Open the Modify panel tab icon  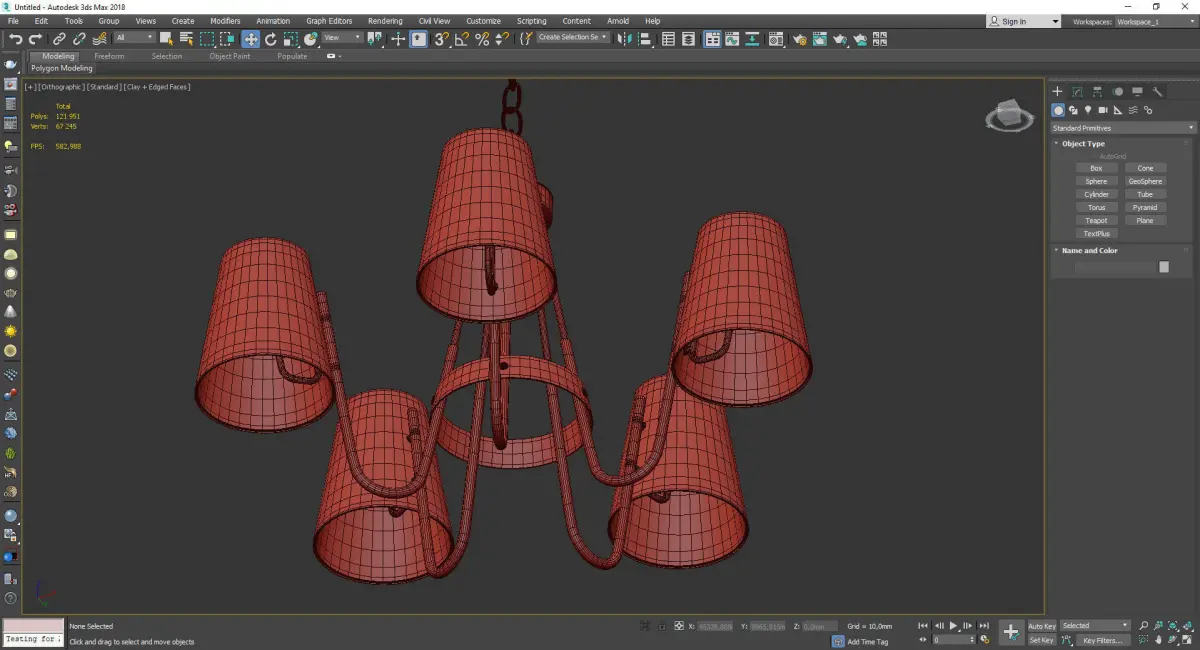(x=1077, y=91)
